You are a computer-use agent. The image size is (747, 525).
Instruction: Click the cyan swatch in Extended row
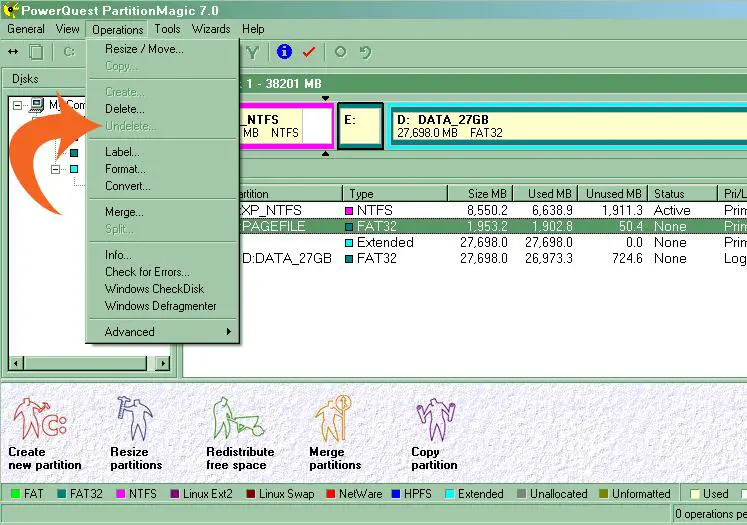349,243
